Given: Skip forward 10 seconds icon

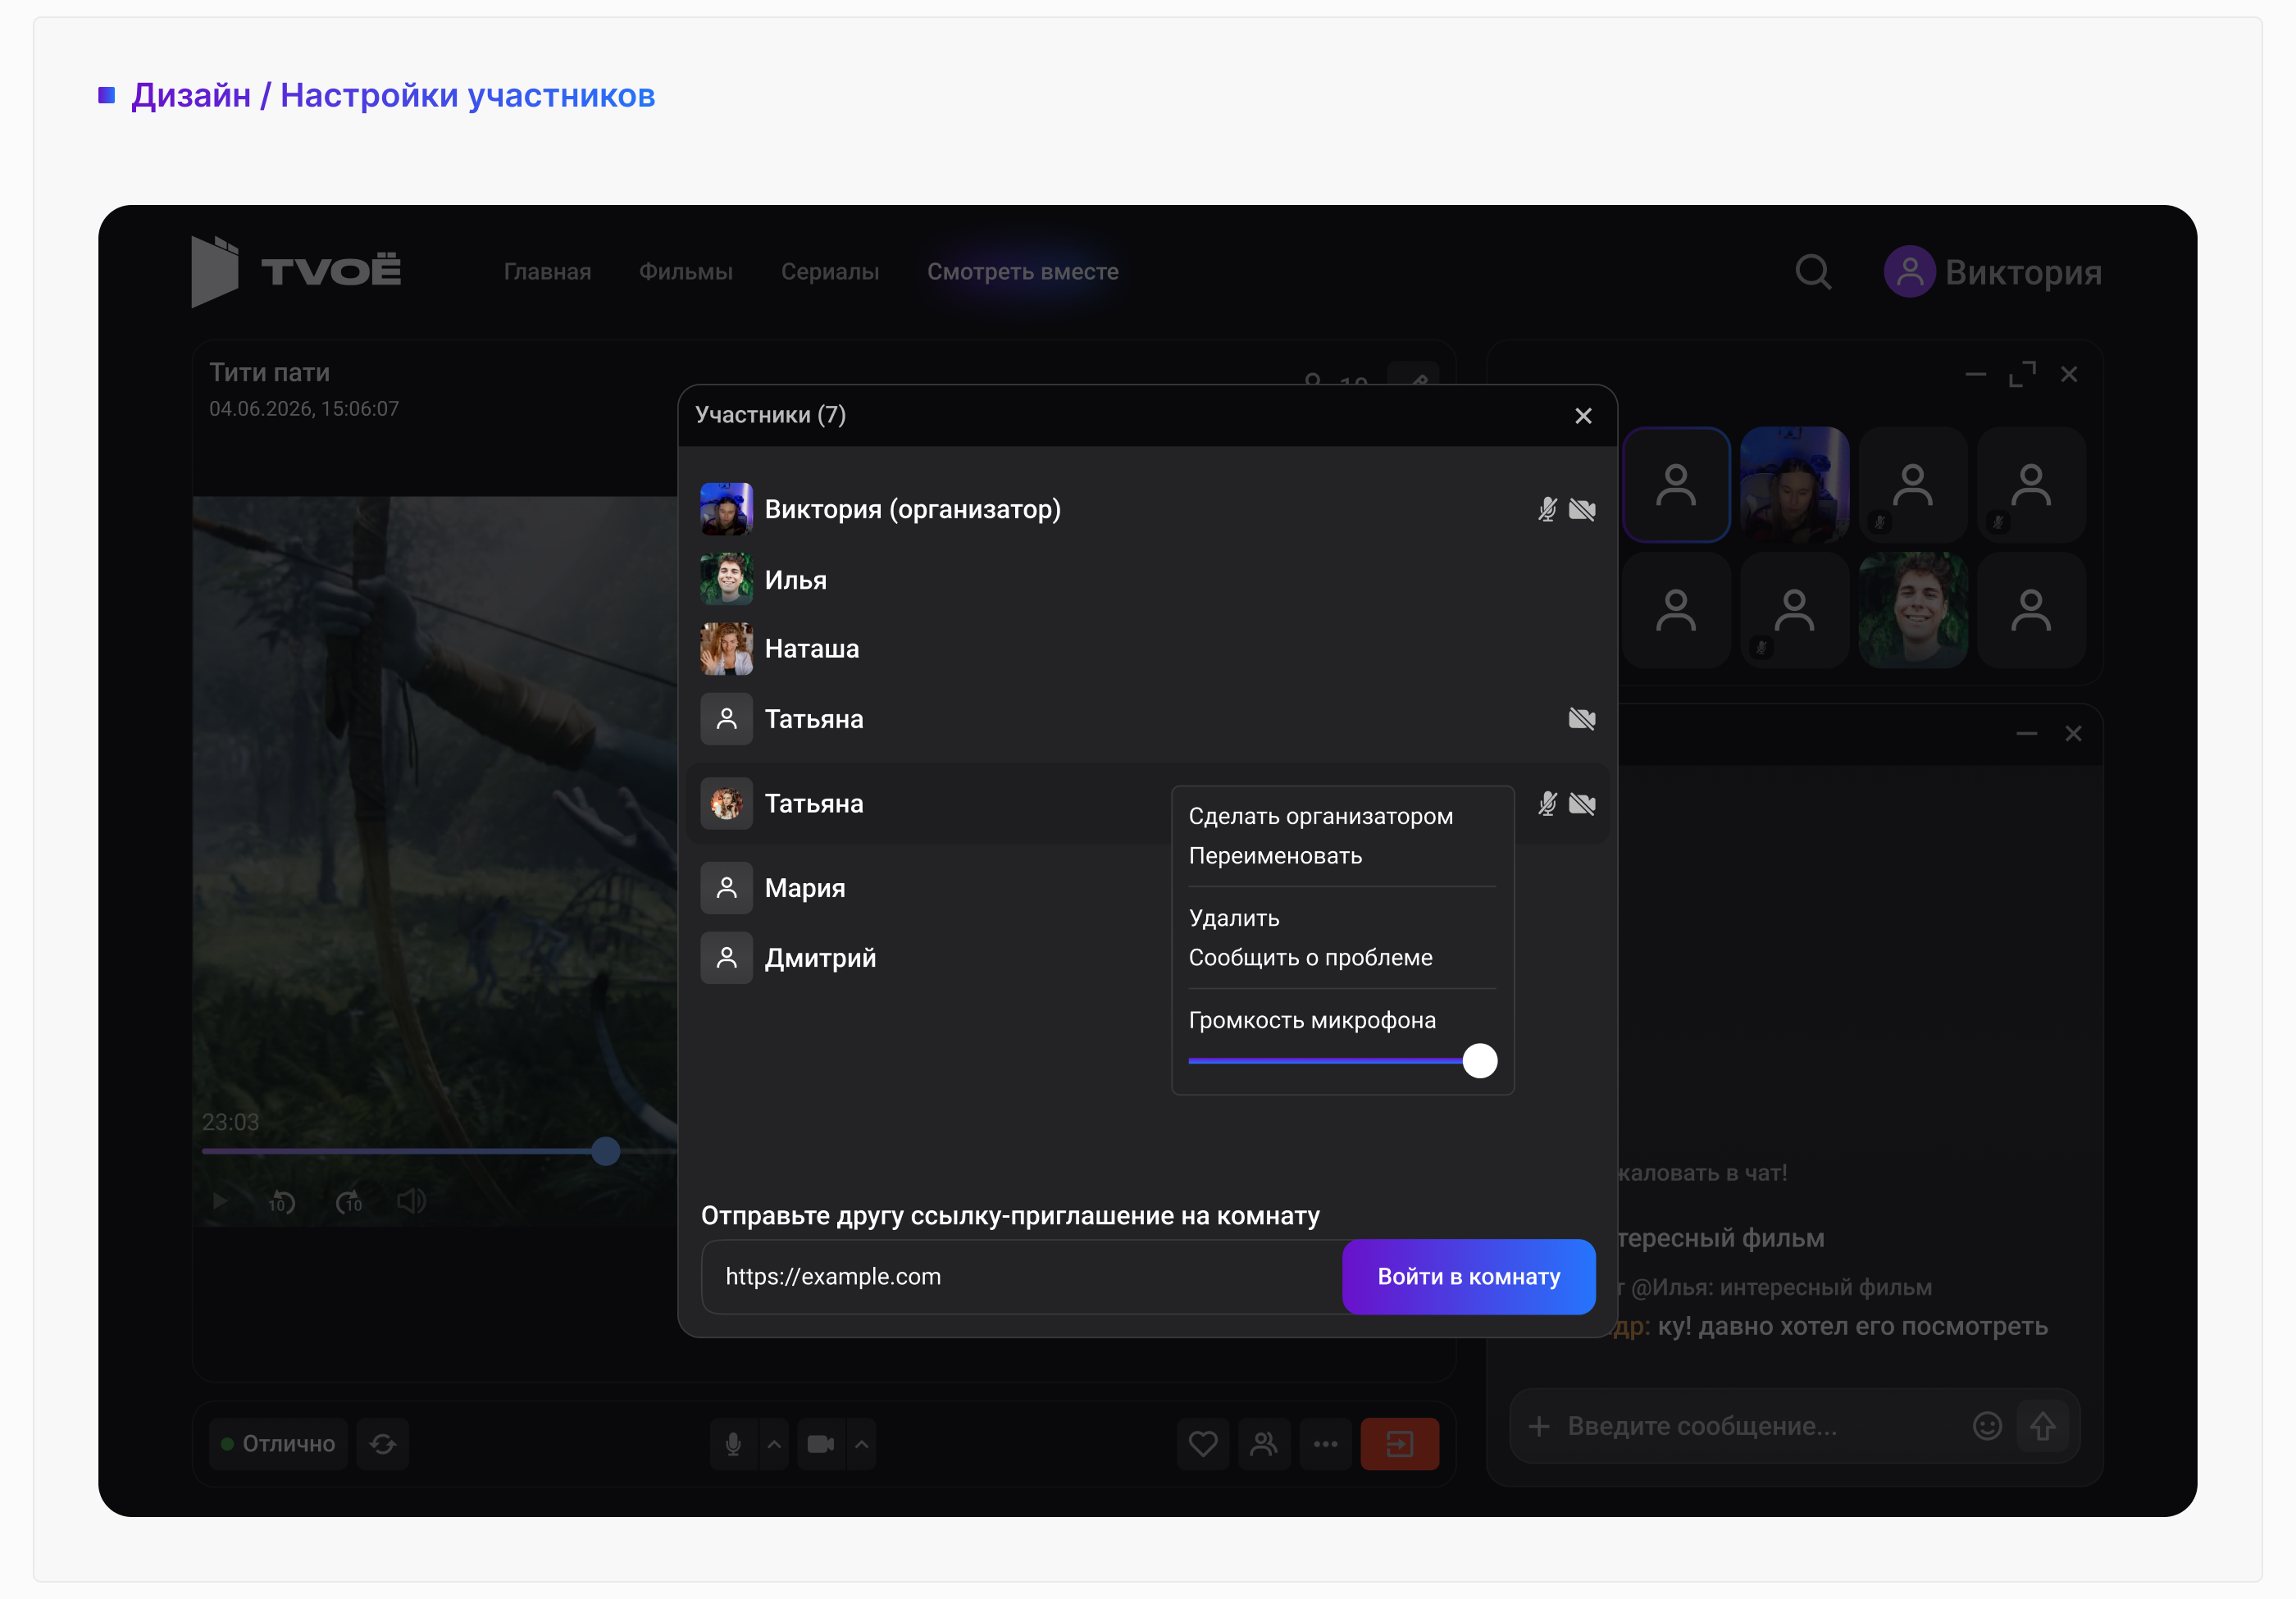Looking at the screenshot, I should [x=348, y=1202].
